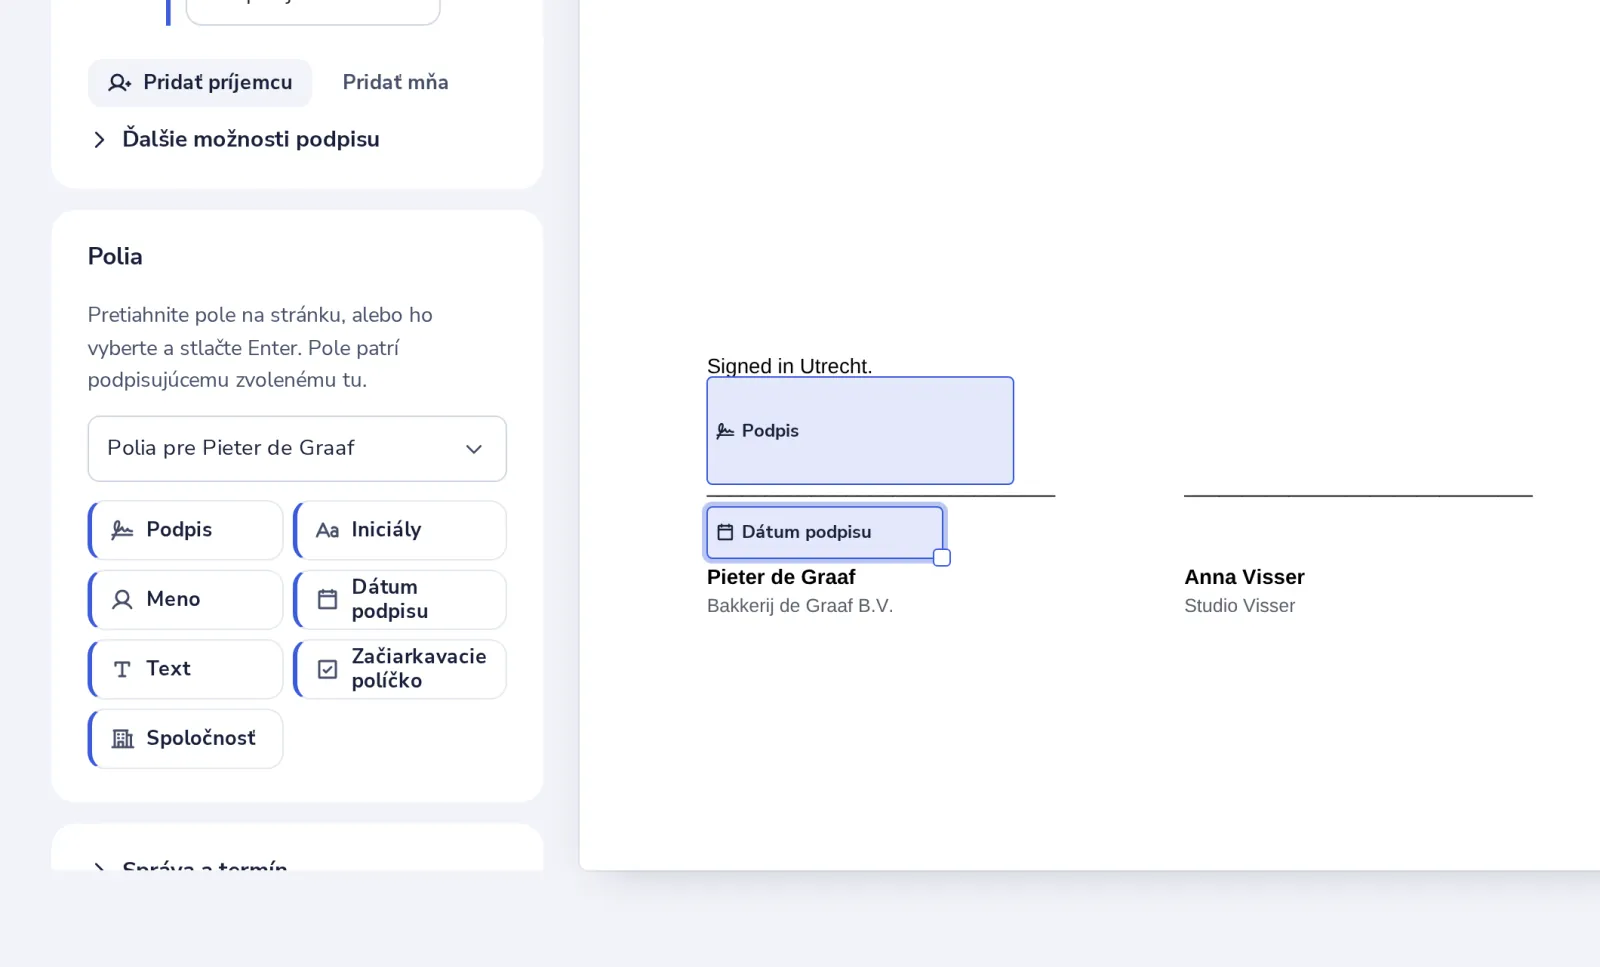Click the building icon beside Spoločnosť
This screenshot has width=1600, height=967.
[x=122, y=738]
